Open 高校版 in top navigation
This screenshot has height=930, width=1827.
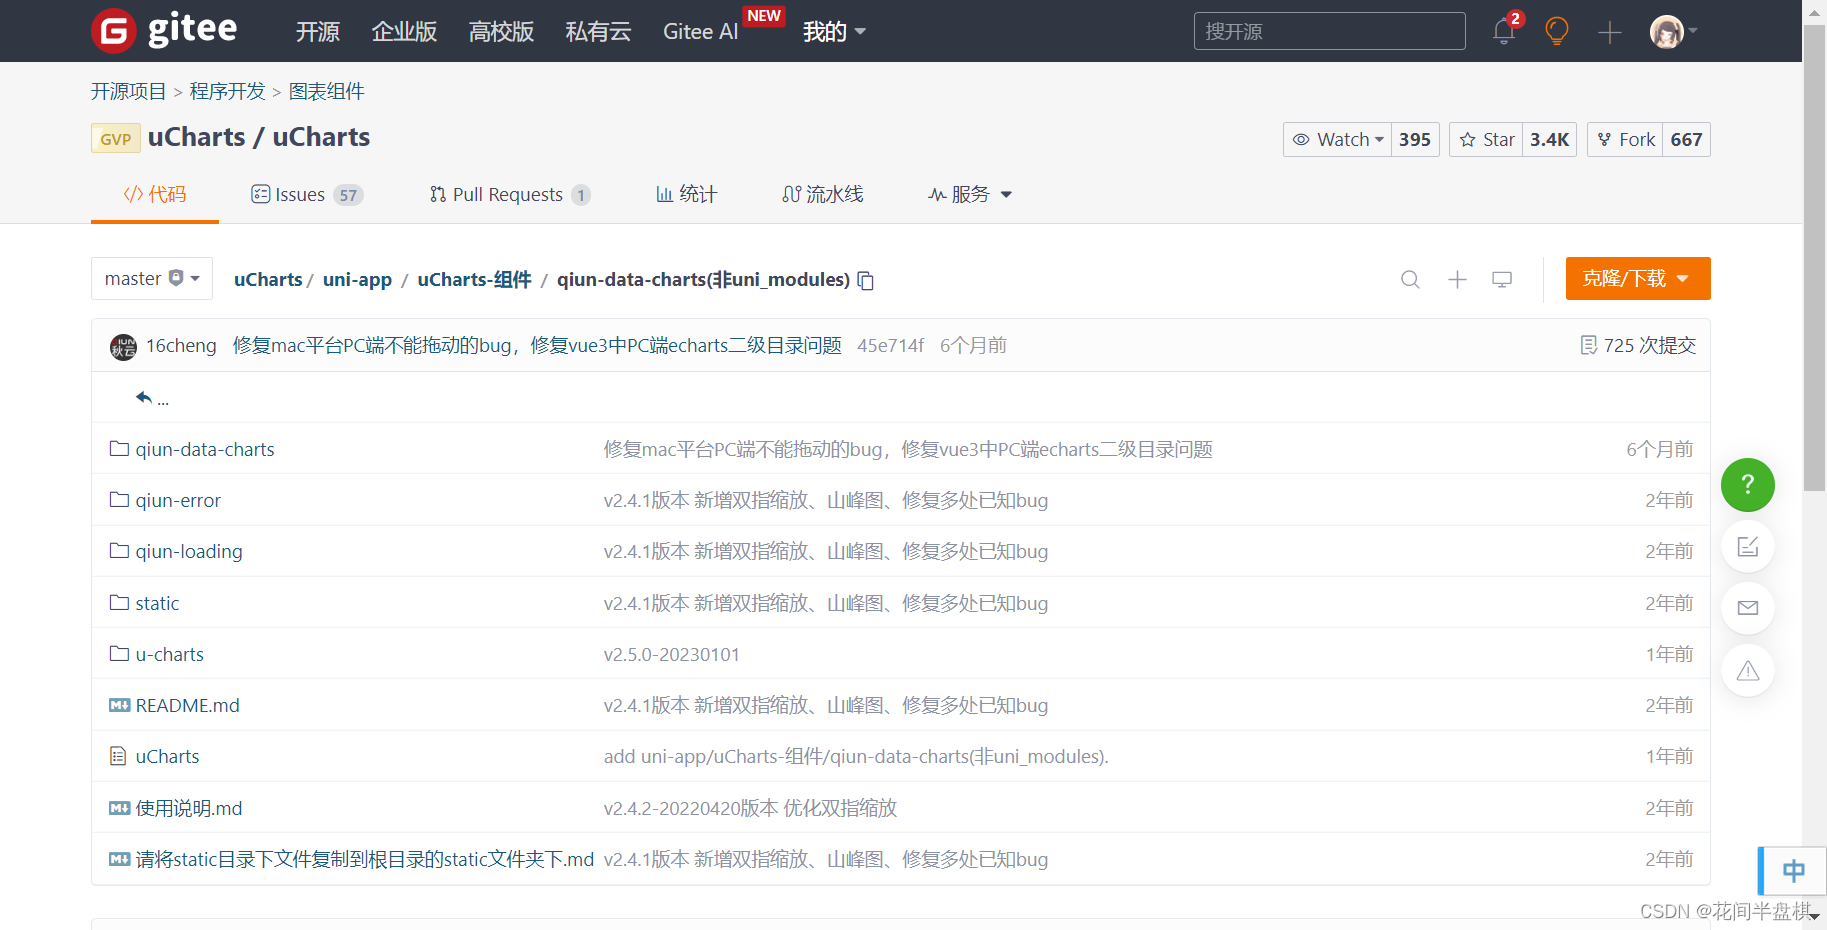click(501, 32)
